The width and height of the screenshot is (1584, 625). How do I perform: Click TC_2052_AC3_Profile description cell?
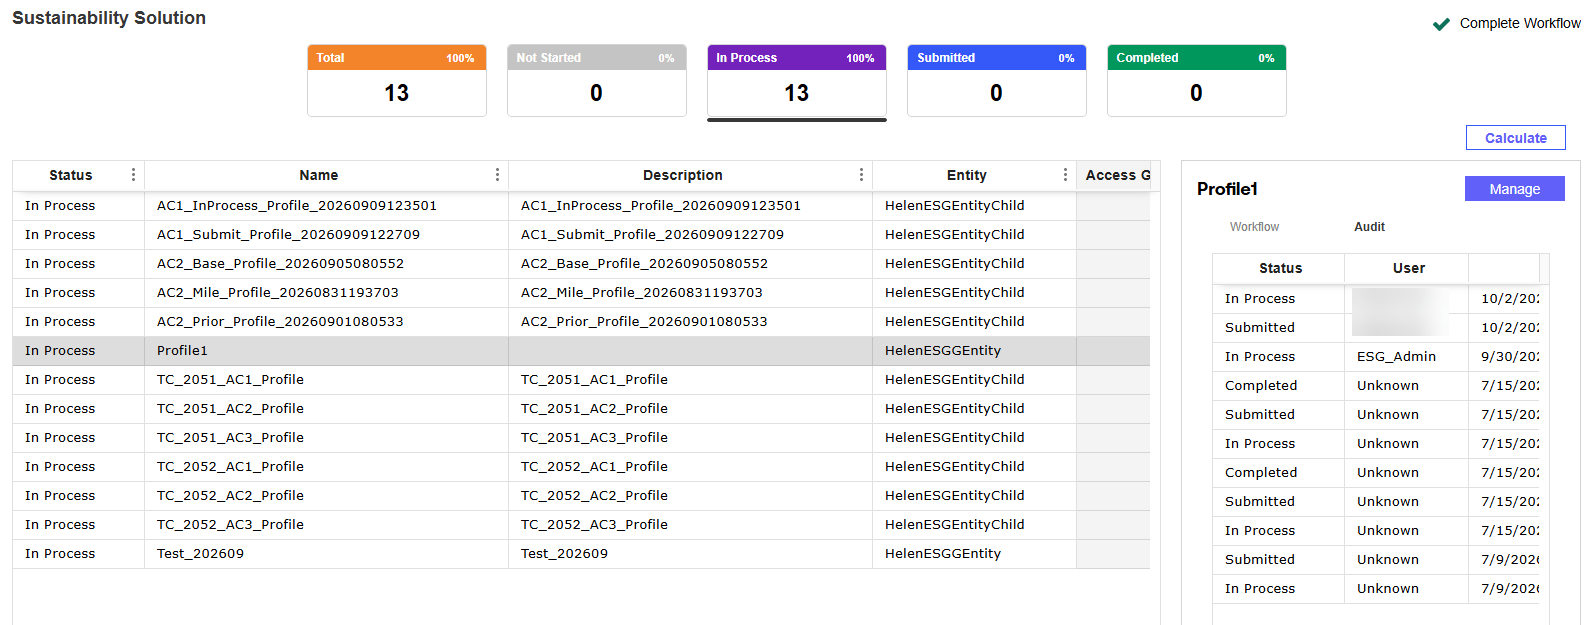click(x=690, y=525)
